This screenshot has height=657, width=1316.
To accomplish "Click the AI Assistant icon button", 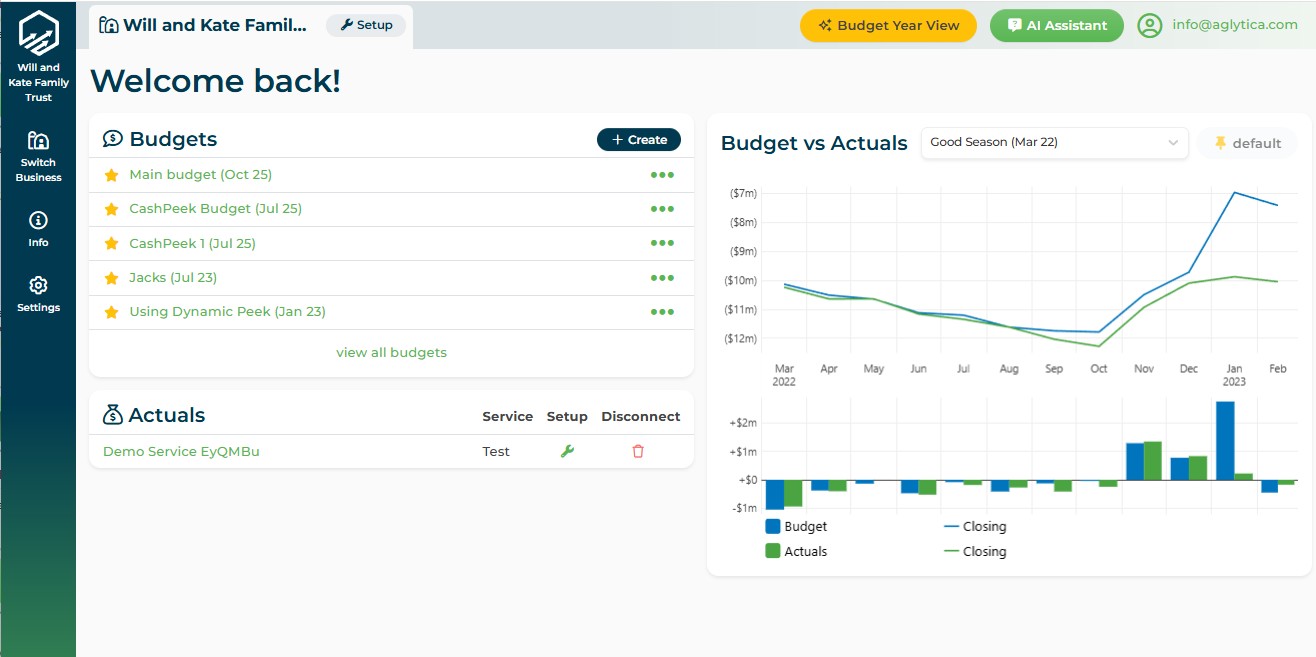I will coord(1015,25).
